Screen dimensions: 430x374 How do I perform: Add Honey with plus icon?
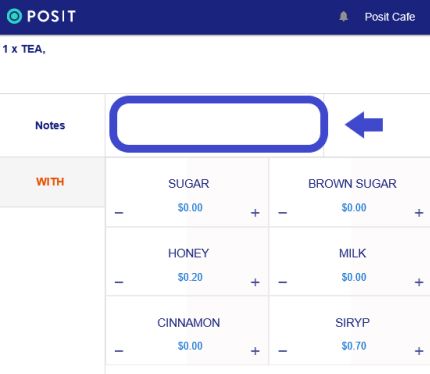point(255,282)
